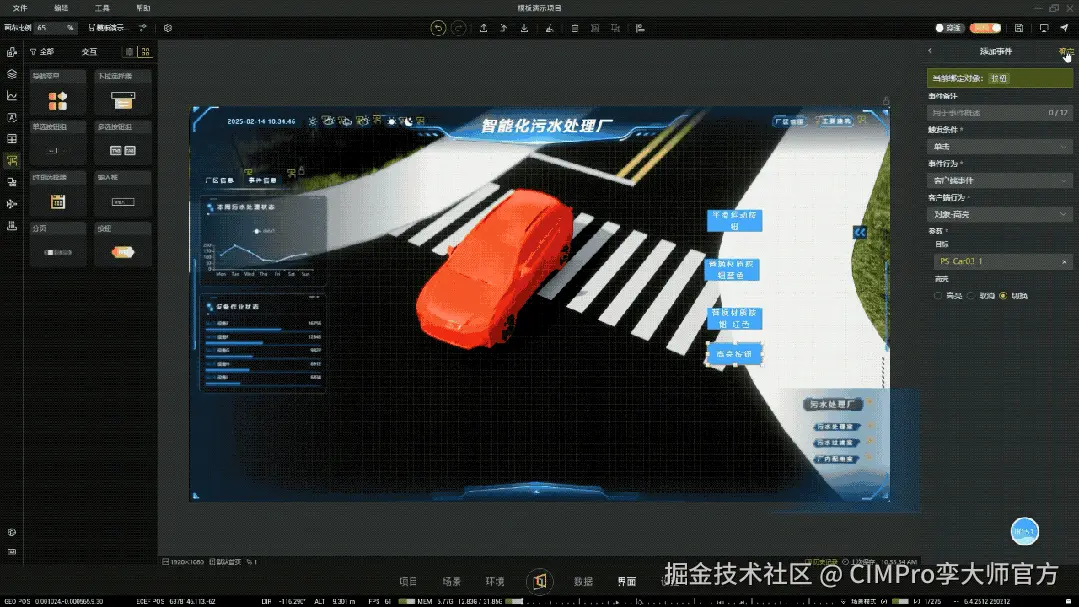
Task: Click the event remarks input field
Action: [x=1000, y=112]
